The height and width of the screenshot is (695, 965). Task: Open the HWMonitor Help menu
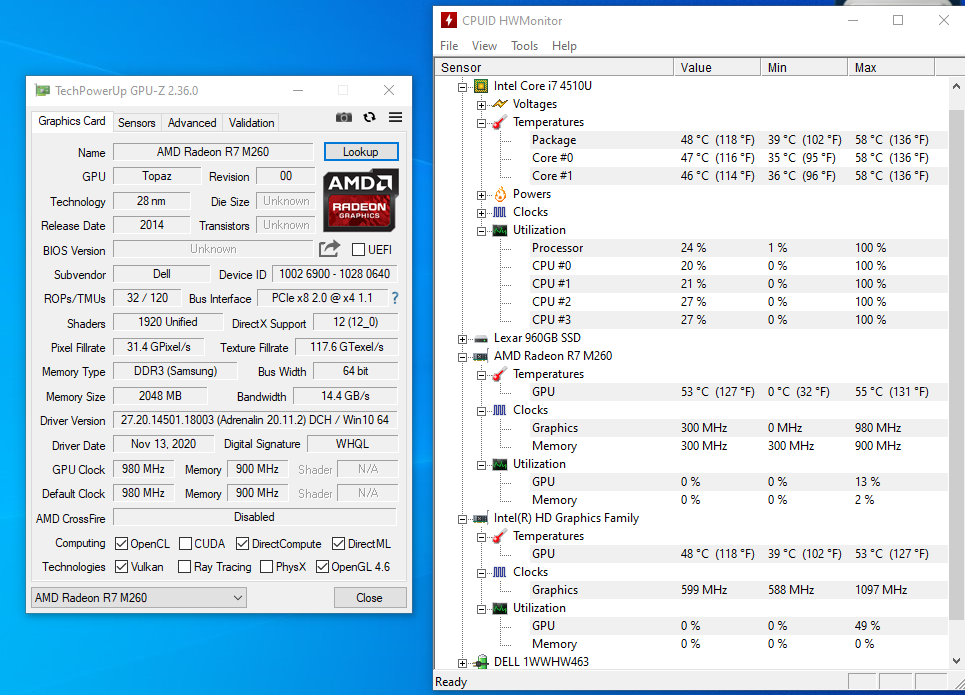564,46
